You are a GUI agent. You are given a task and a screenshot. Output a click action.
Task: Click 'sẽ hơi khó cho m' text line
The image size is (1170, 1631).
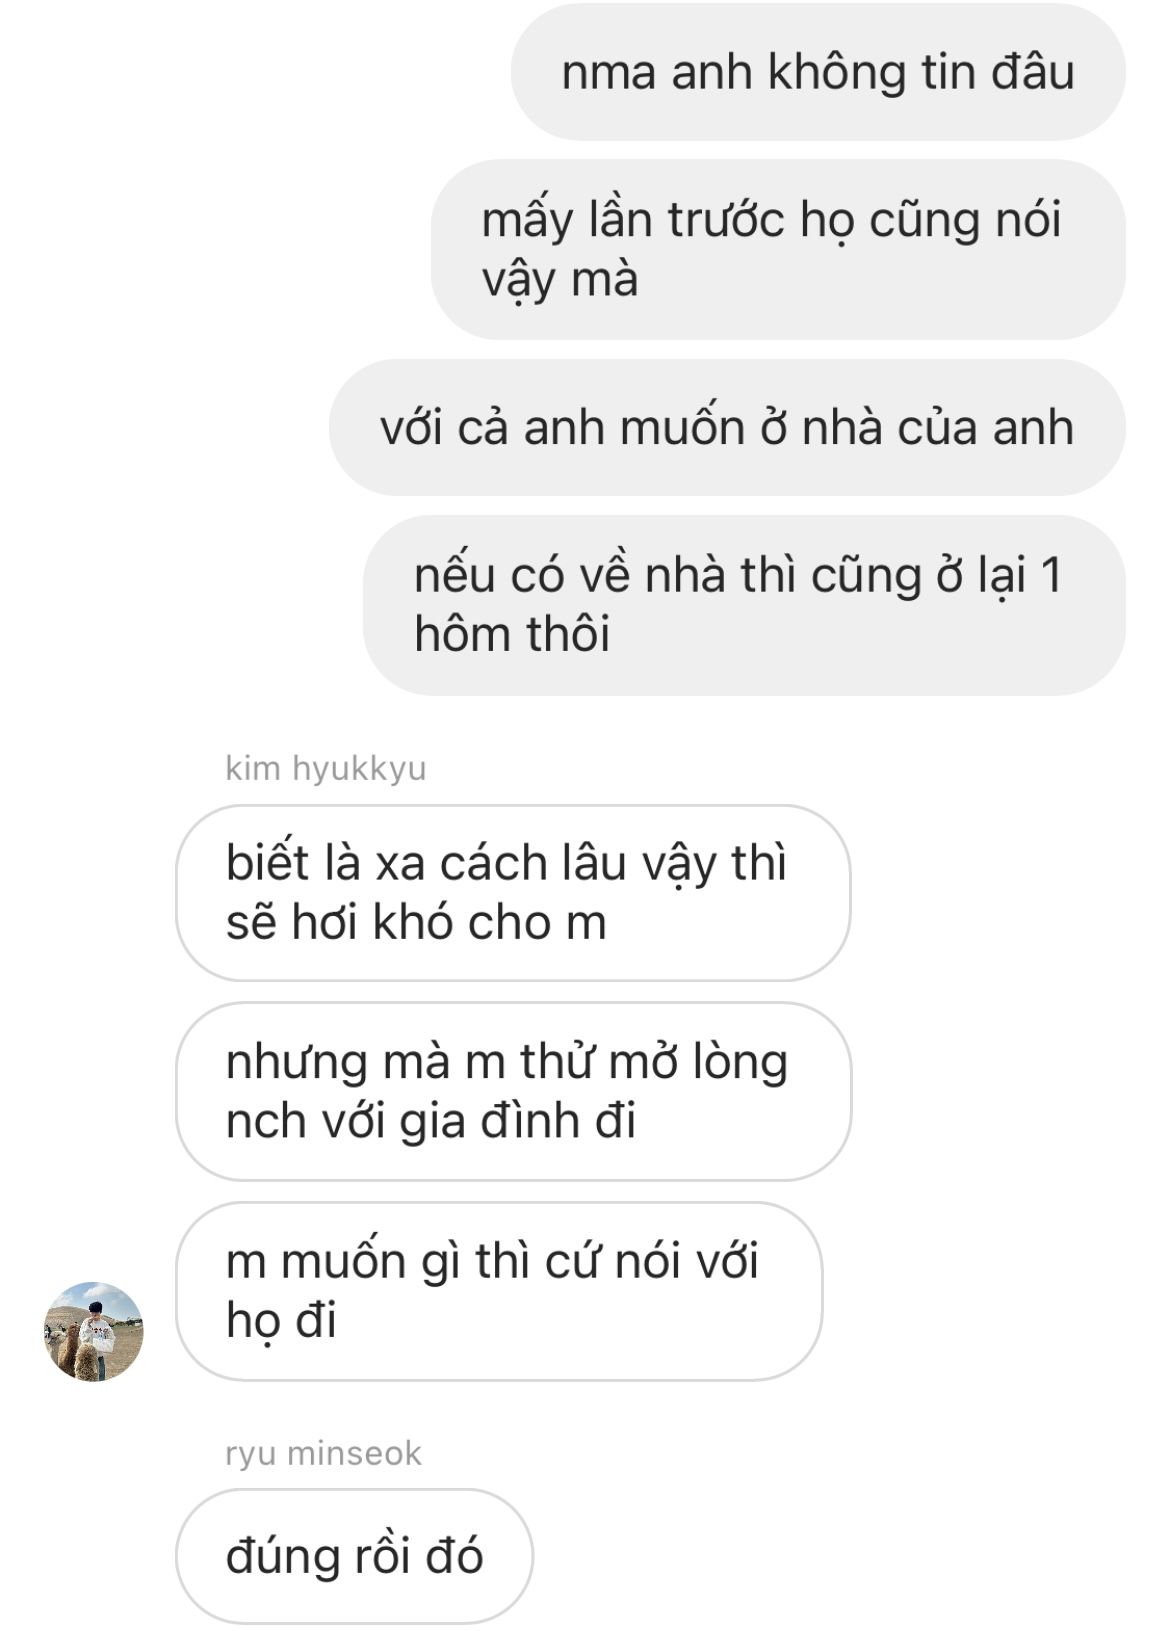click(416, 922)
